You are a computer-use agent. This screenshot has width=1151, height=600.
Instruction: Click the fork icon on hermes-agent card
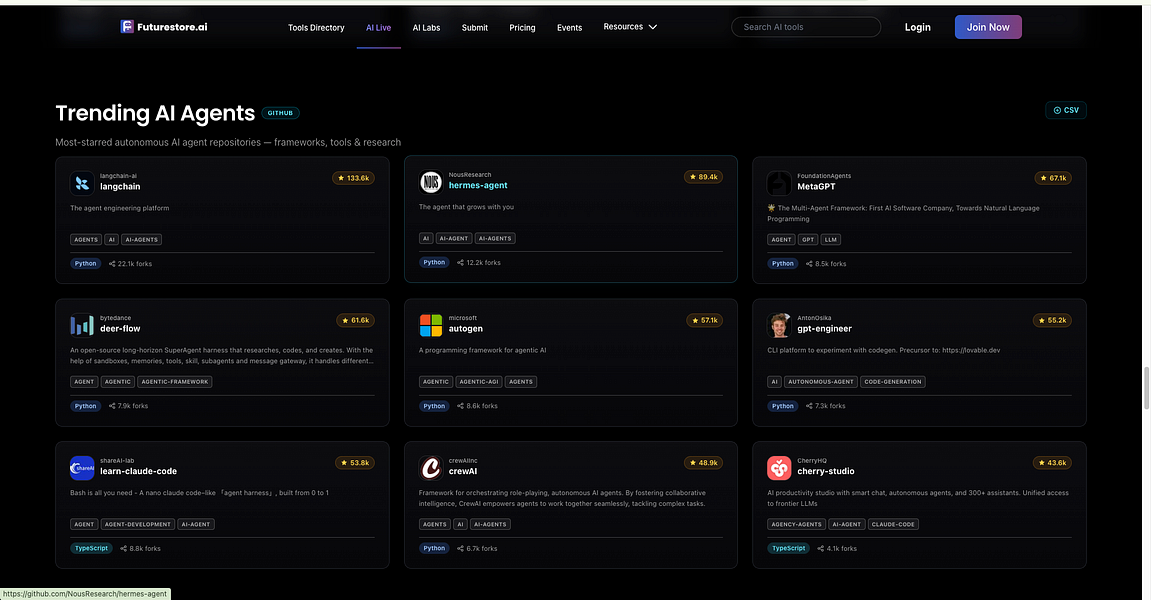(460, 262)
